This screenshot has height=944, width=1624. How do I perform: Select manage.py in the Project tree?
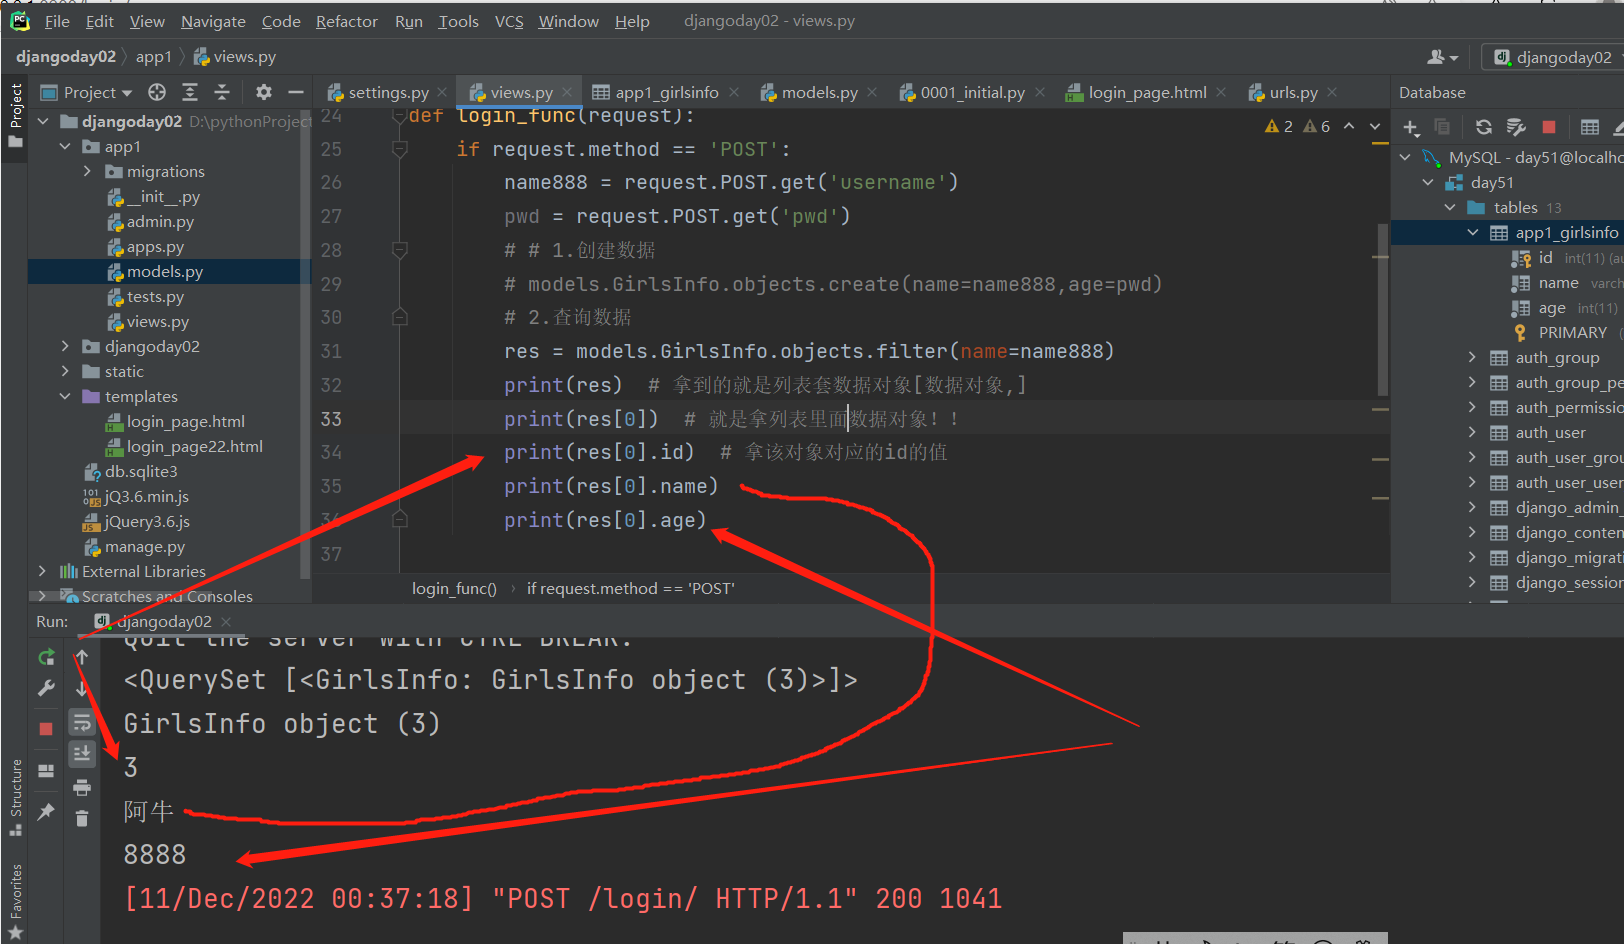145,547
